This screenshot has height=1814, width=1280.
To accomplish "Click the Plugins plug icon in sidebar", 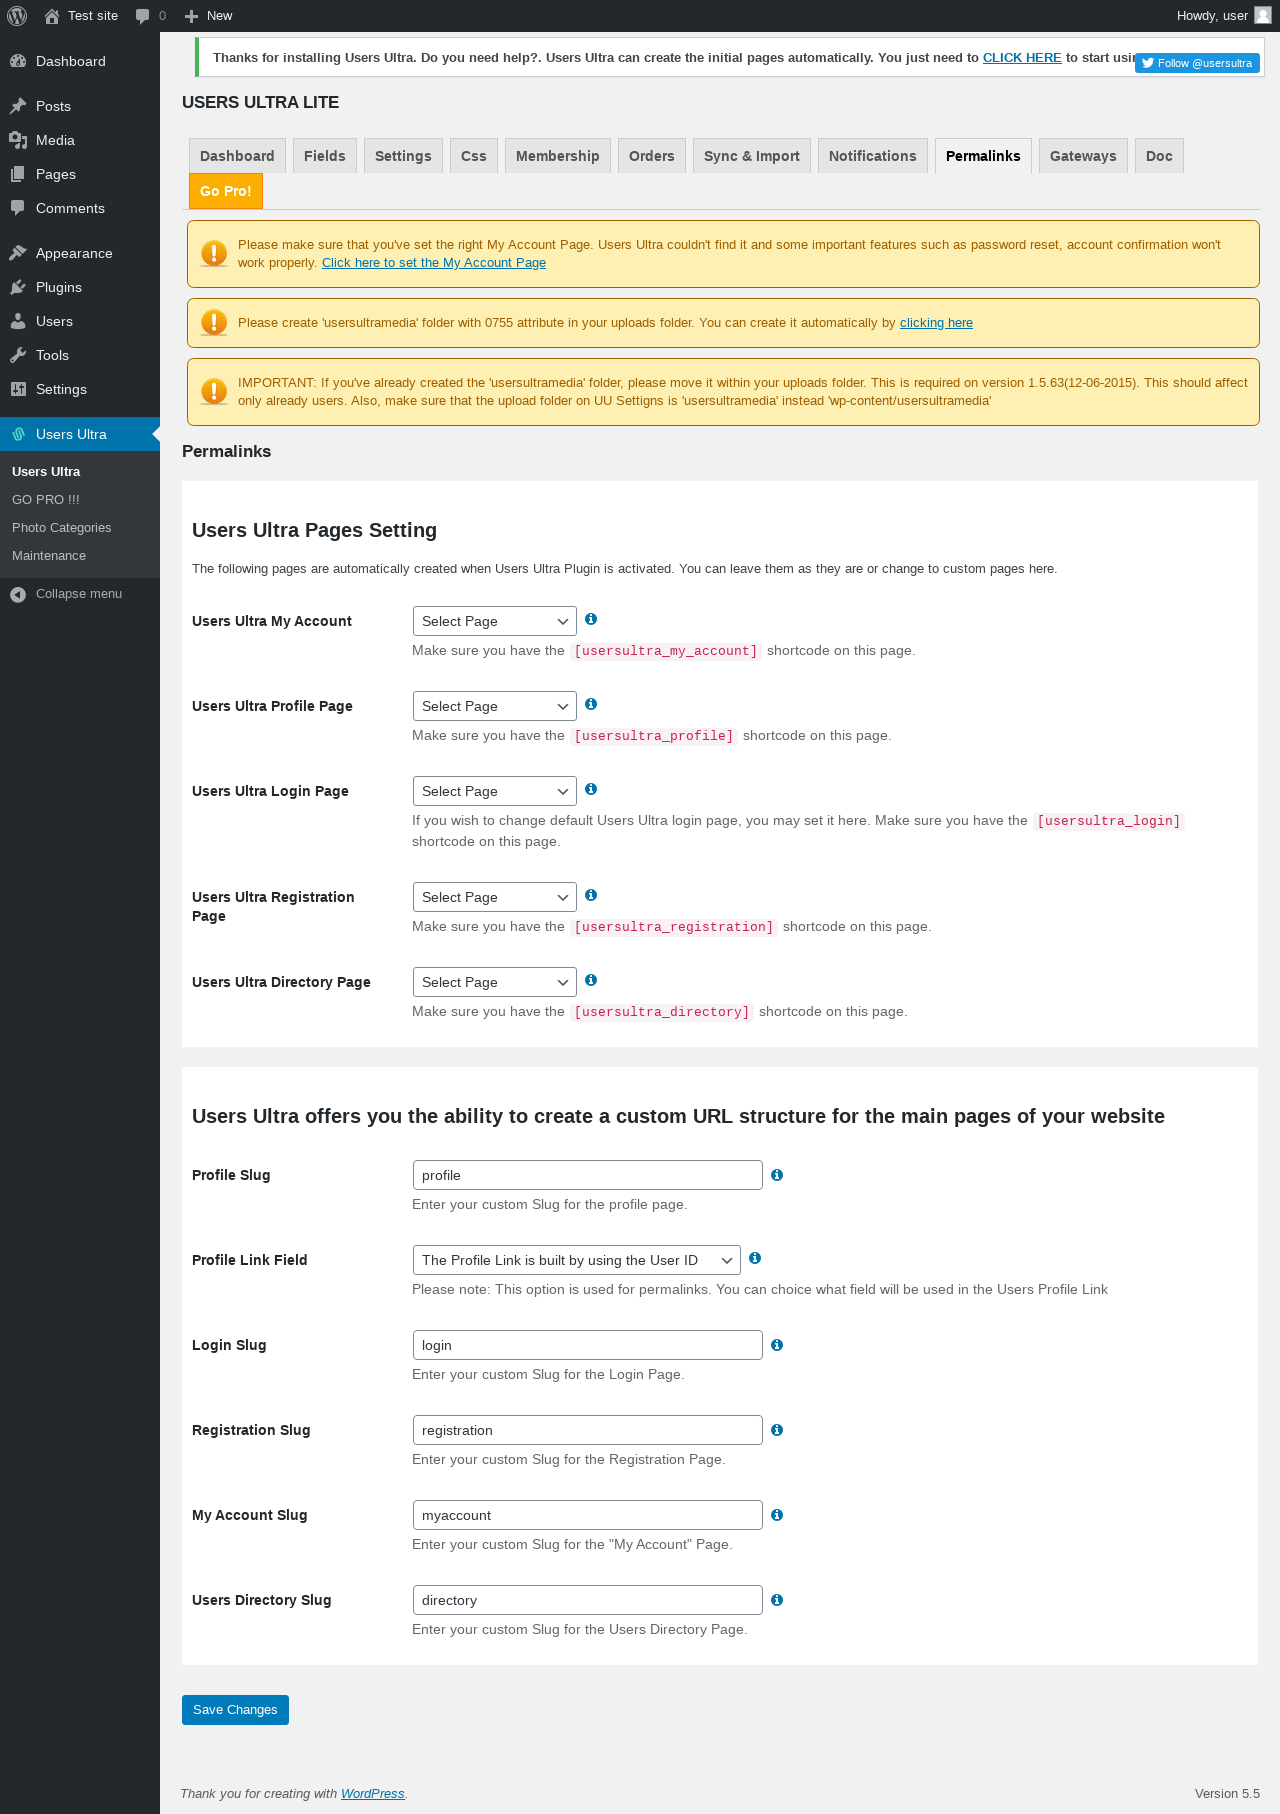I will click(x=18, y=287).
